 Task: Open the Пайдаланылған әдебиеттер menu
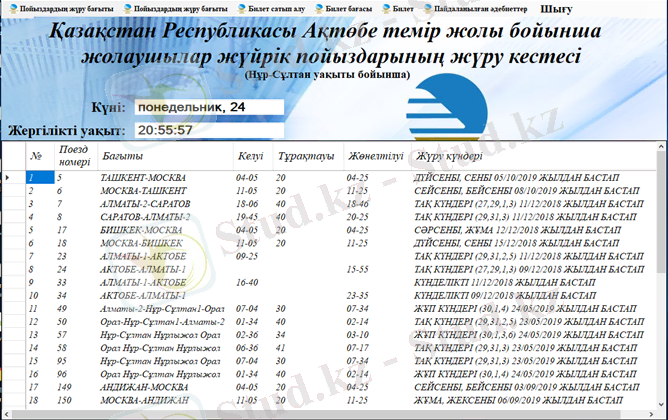(x=475, y=9)
